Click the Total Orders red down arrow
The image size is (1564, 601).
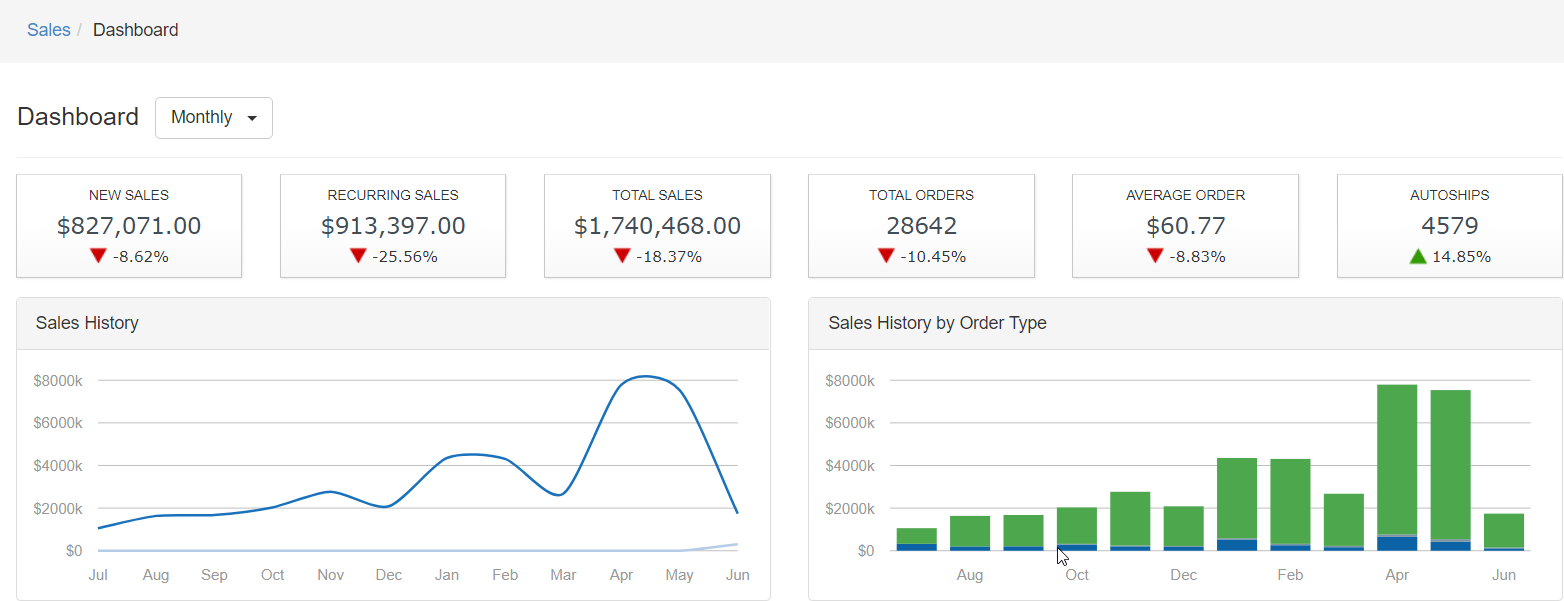(x=886, y=256)
